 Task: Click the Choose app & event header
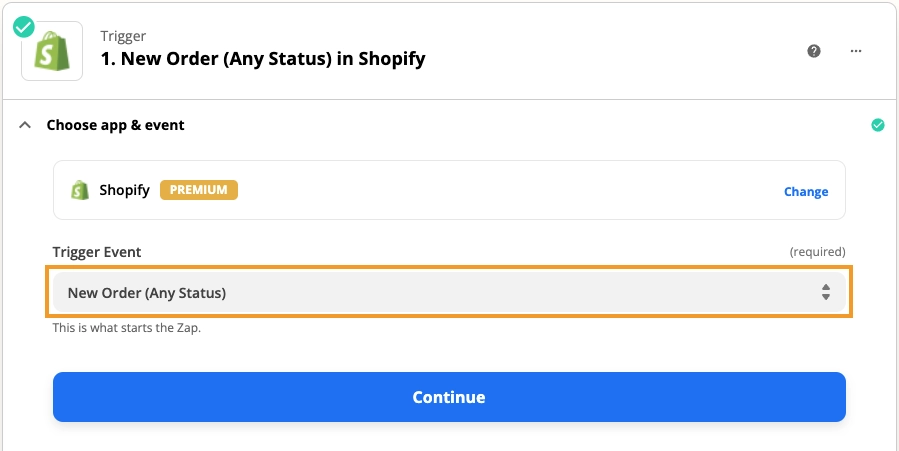click(x=115, y=125)
